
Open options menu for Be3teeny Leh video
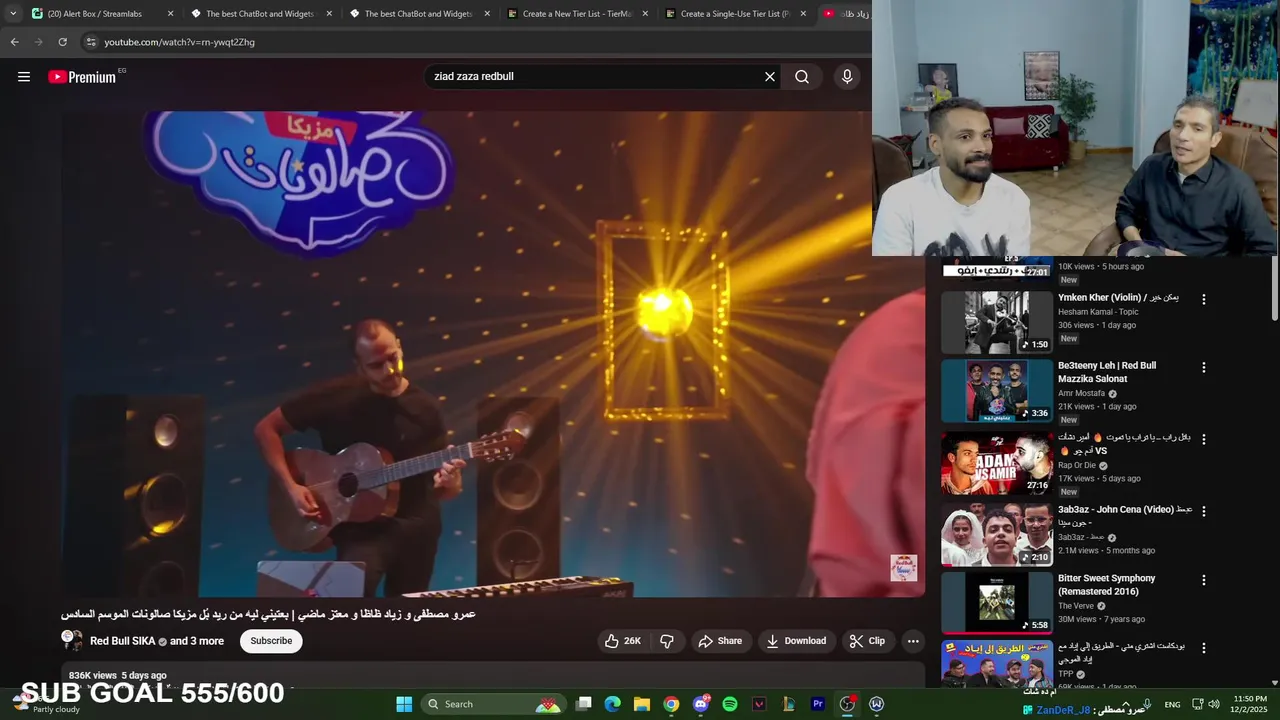[x=1204, y=367]
